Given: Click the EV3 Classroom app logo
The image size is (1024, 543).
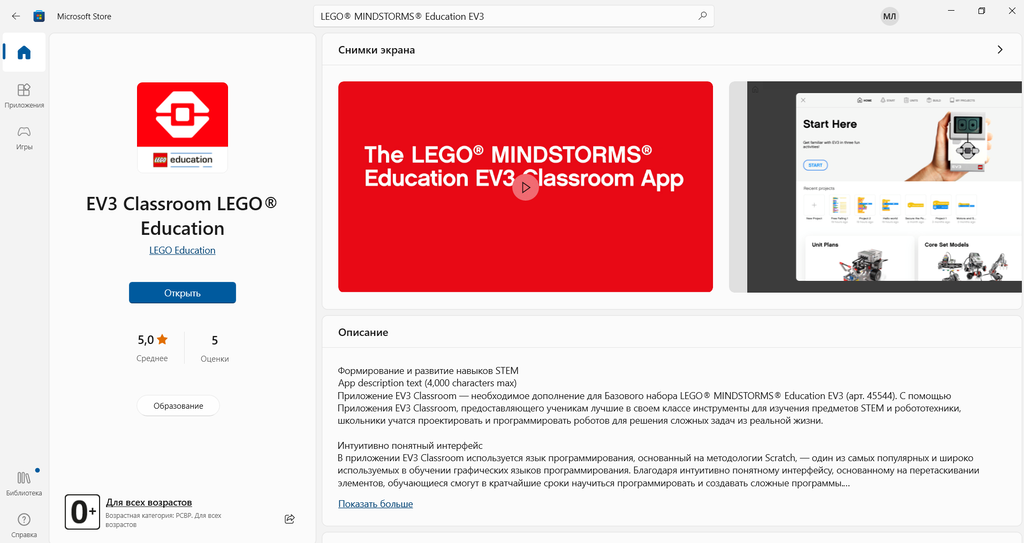Looking at the screenshot, I should 182,127.
